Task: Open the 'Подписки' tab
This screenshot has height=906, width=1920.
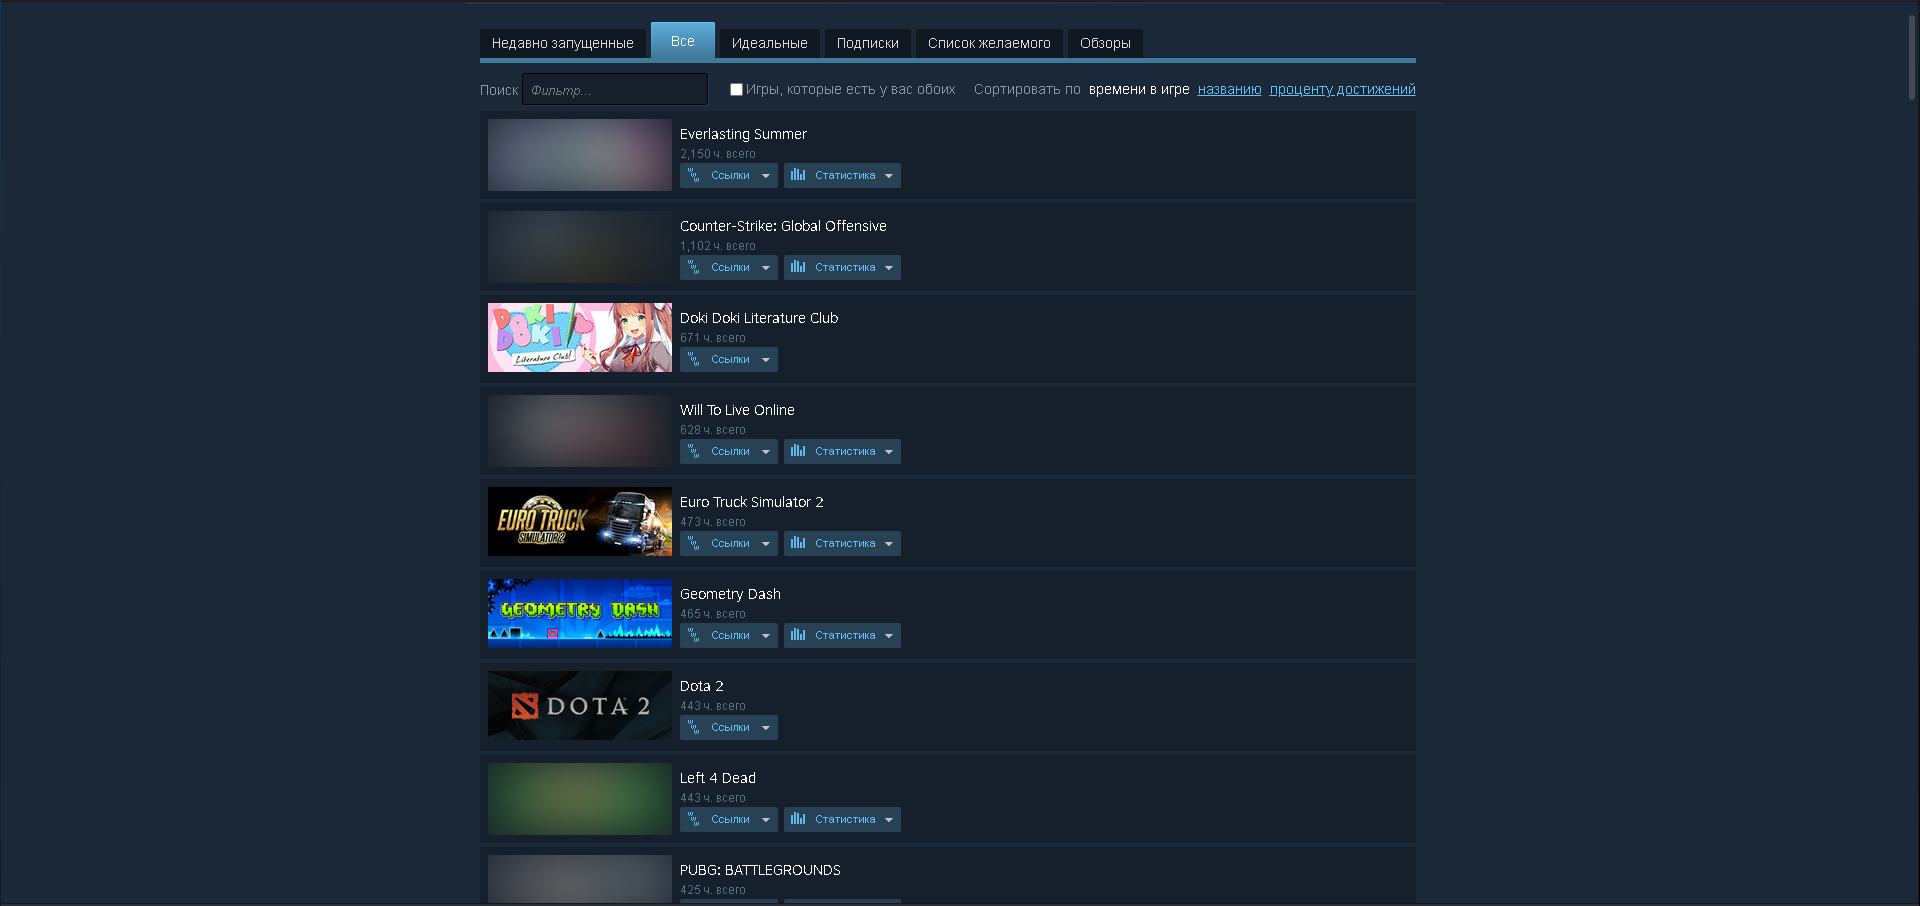Action: (867, 43)
